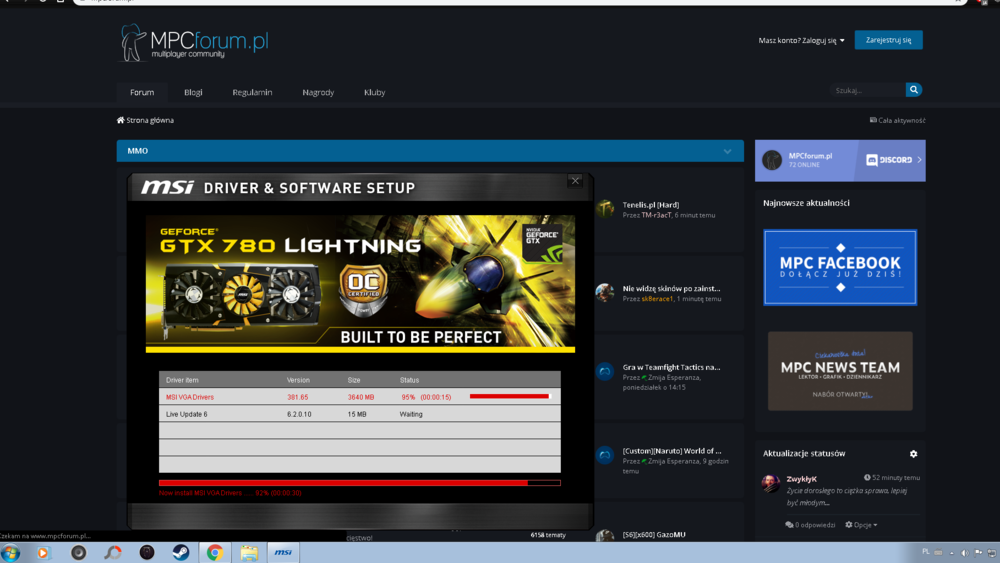Open the Regulamin tab

pos(252,92)
